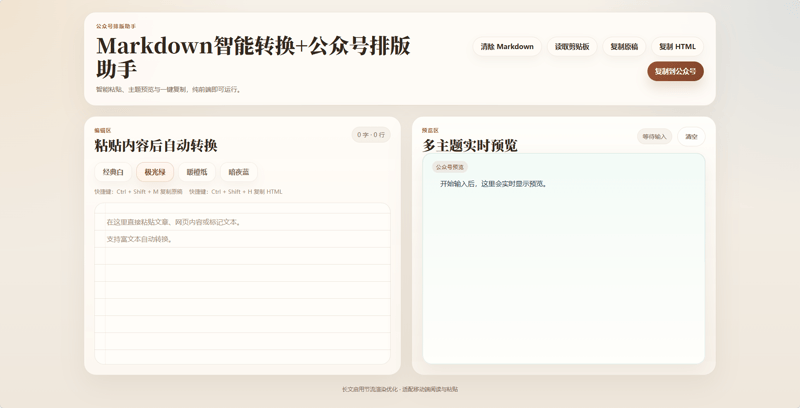Image resolution: width=800 pixels, height=408 pixels.
Task: Read clipboard with 读取剪贴板 button
Action: click(x=572, y=46)
